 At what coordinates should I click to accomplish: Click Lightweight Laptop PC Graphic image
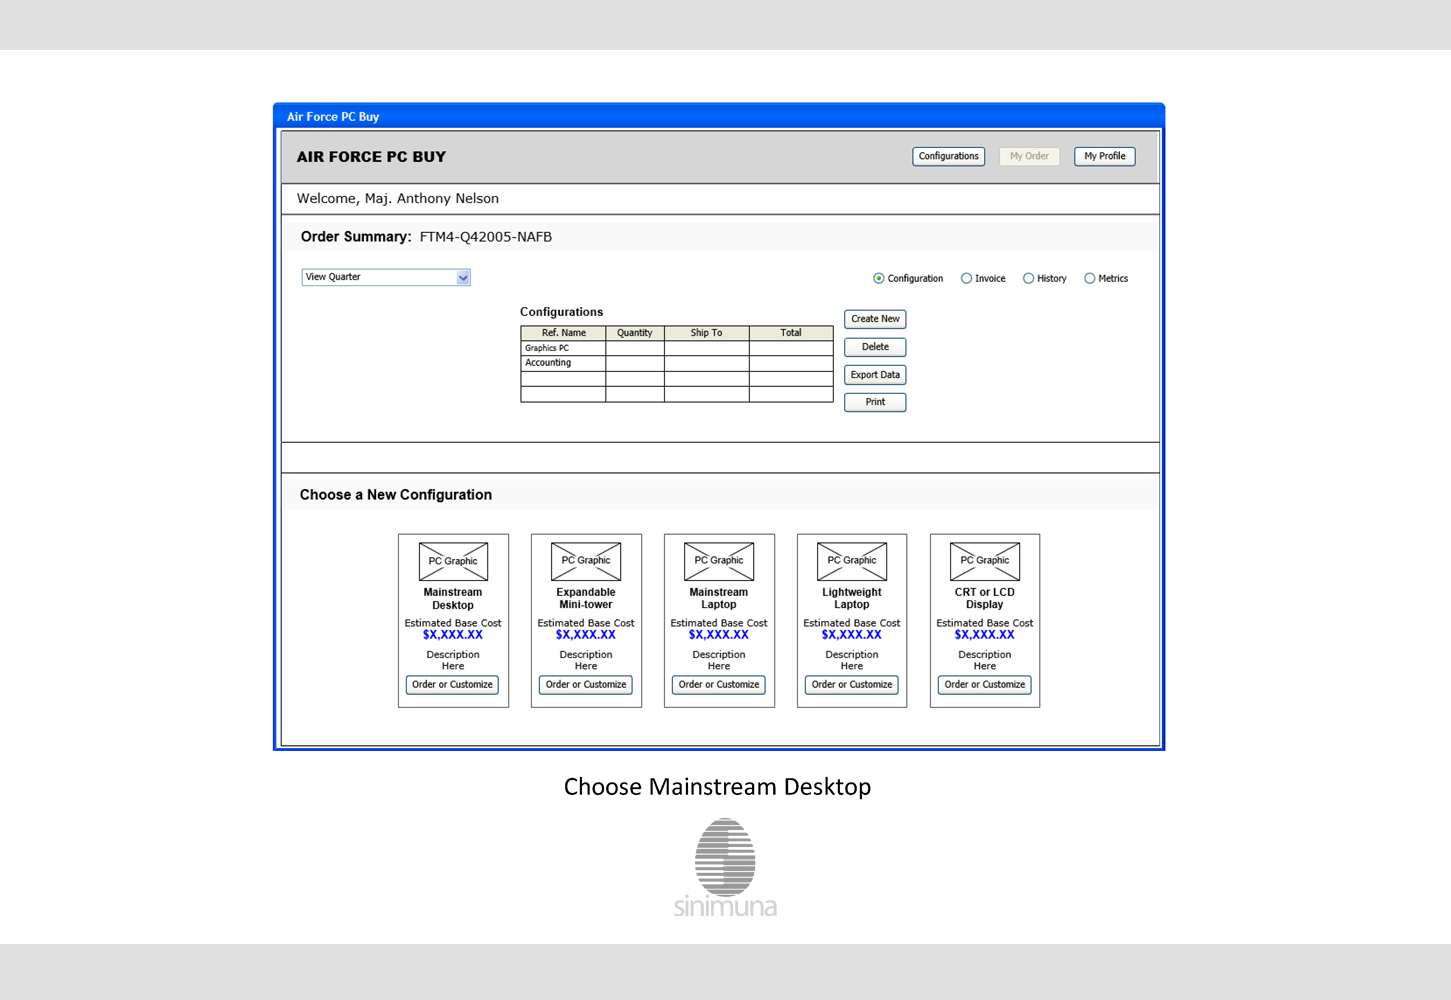852,561
